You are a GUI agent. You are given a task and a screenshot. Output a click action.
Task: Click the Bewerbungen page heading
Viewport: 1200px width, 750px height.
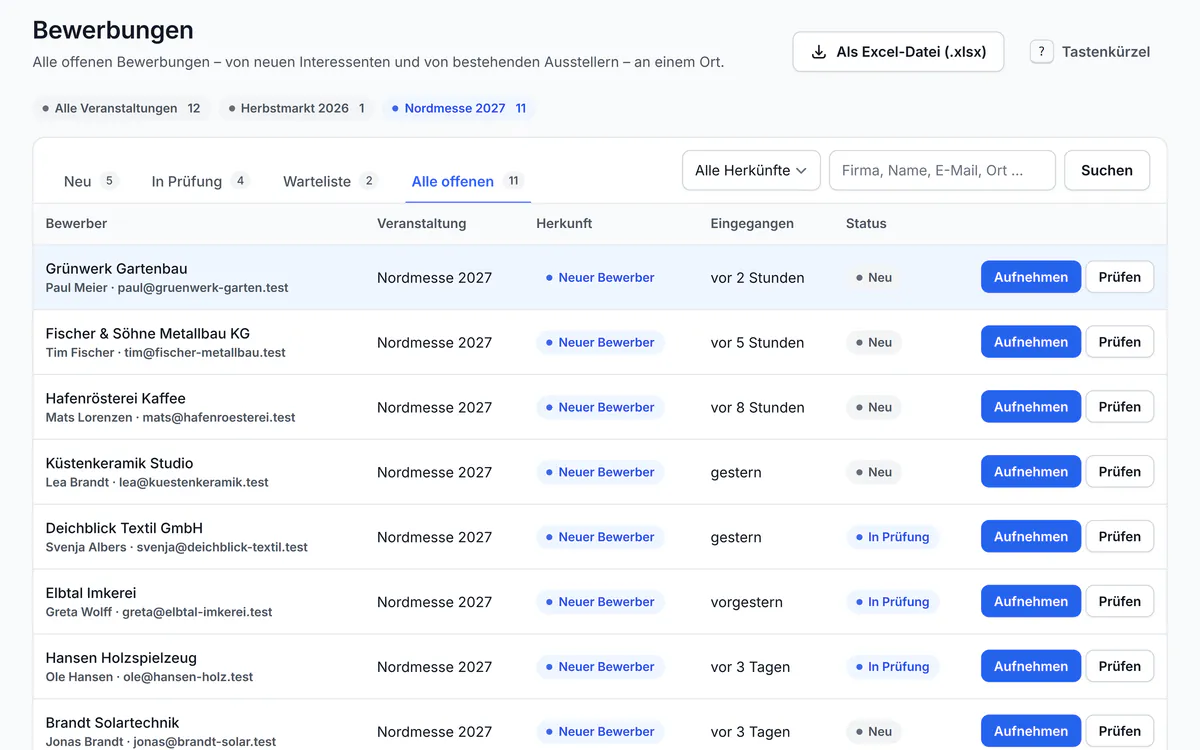[113, 30]
